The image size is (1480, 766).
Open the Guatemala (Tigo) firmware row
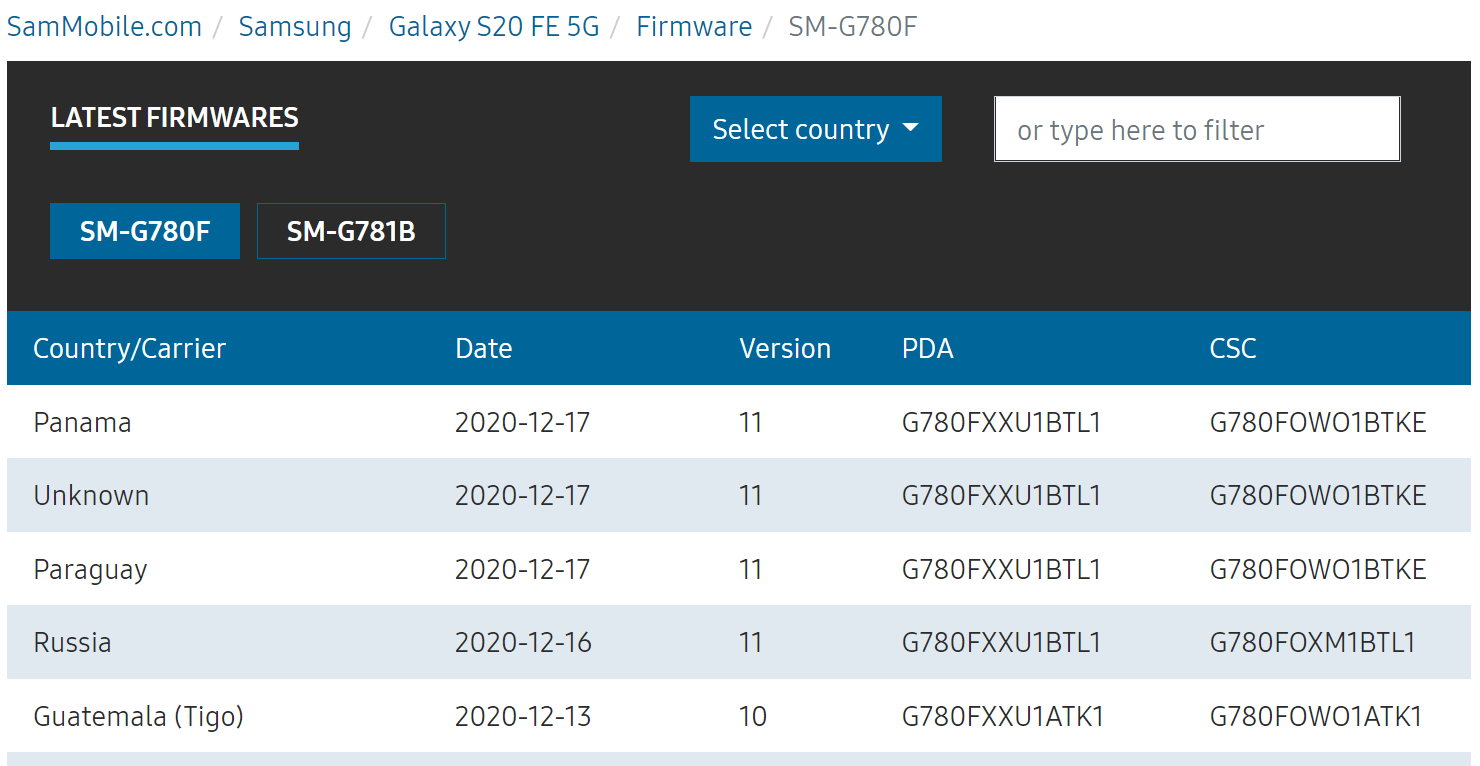coord(739,716)
